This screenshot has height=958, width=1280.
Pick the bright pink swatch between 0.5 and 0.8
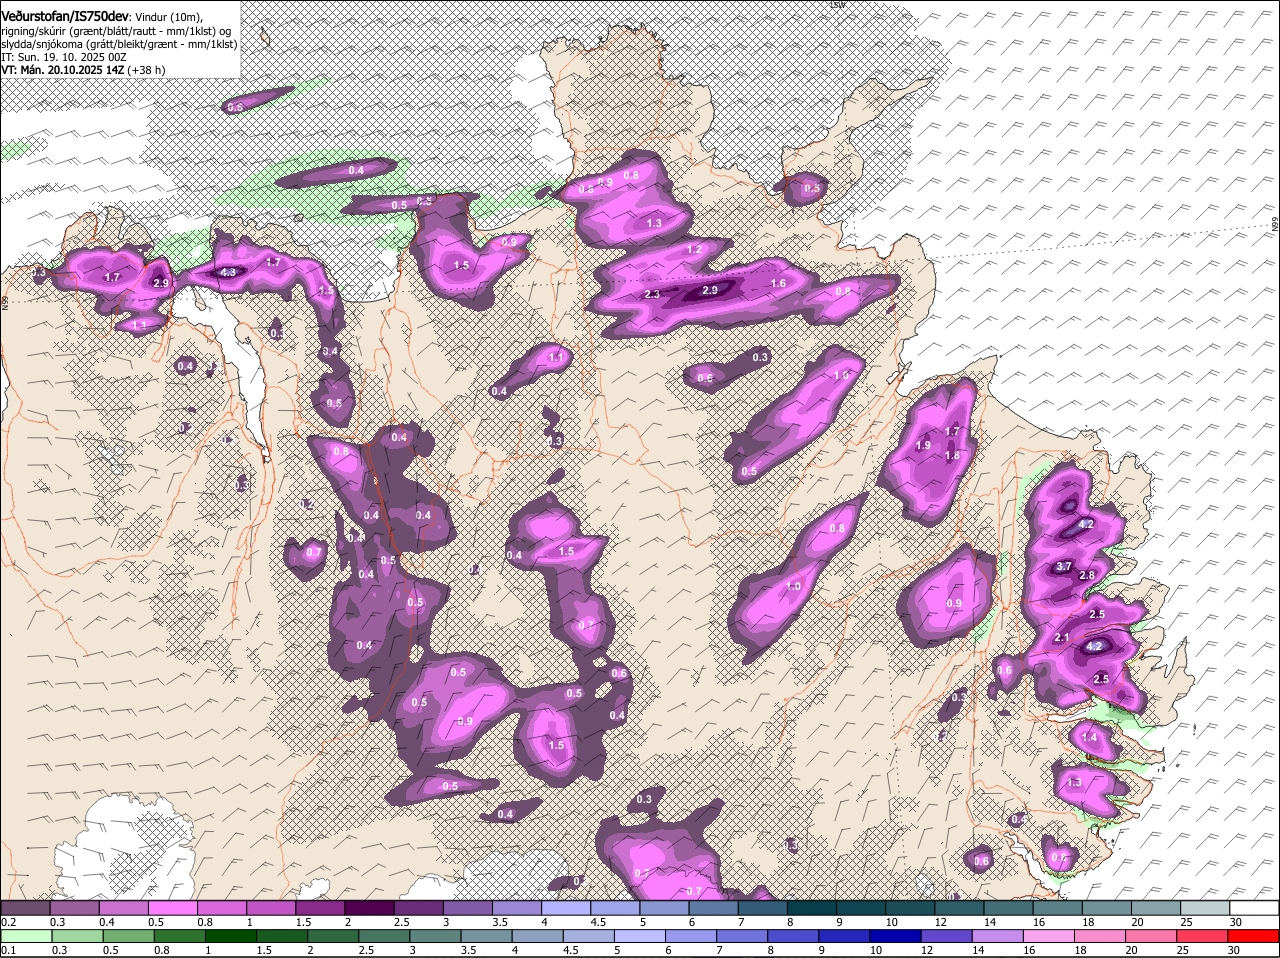[x=172, y=908]
